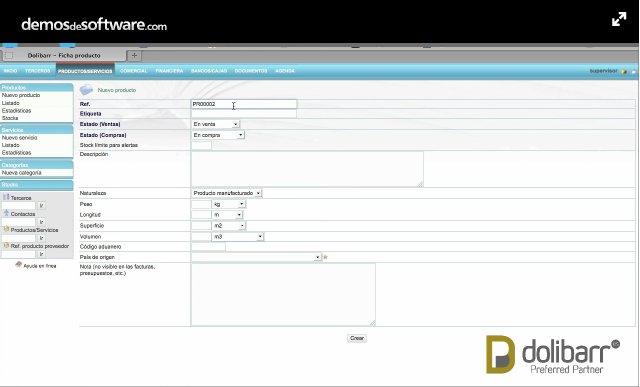Viewport: 640px width, 387px height.
Task: Click the Productos/Servicios quick search field
Action: 19,238
